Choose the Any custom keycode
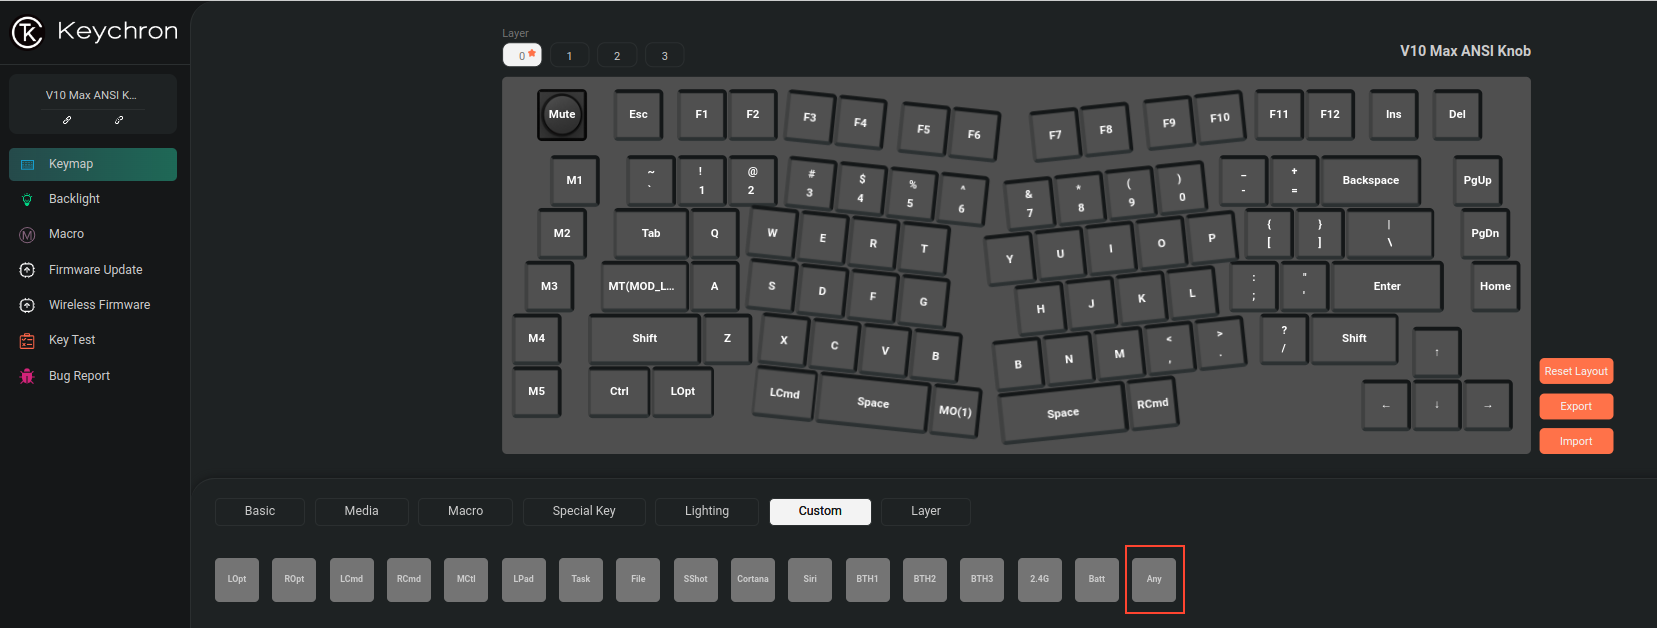 (1154, 579)
